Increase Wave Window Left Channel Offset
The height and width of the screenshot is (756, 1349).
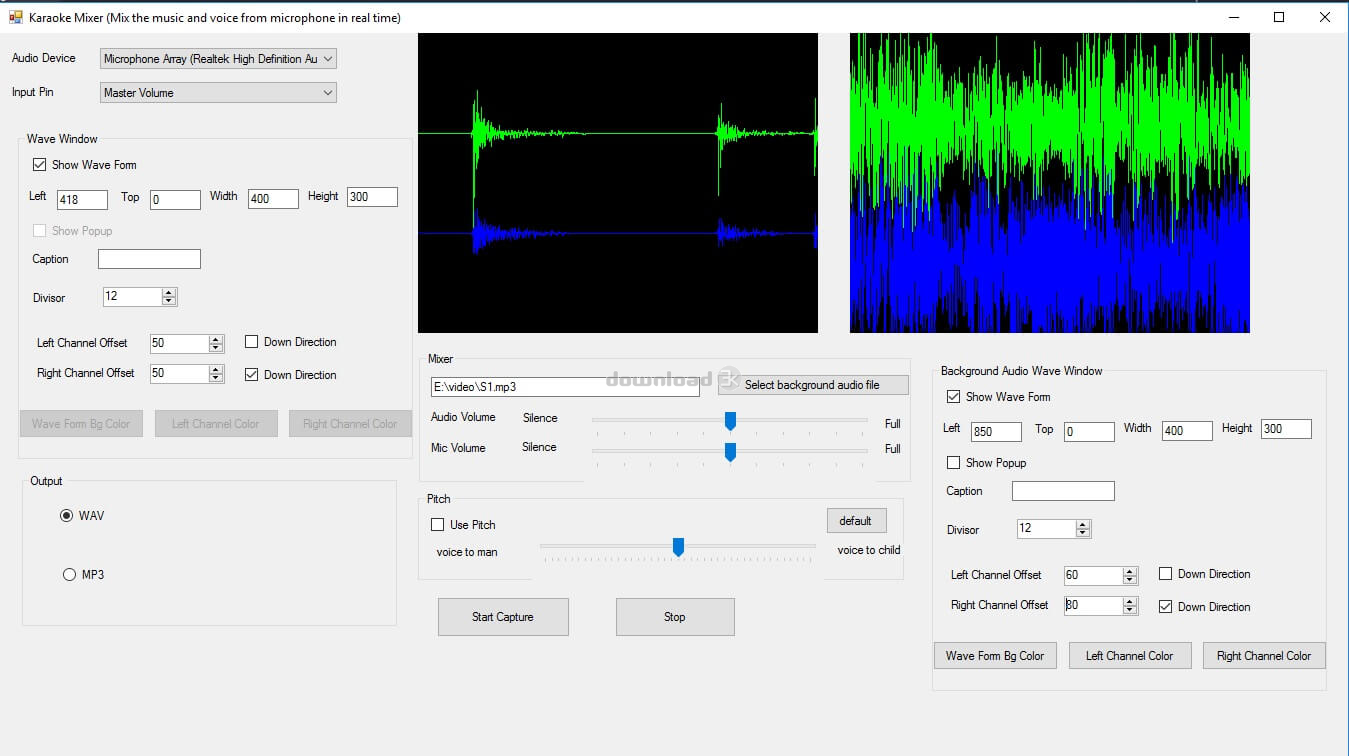[216, 339]
